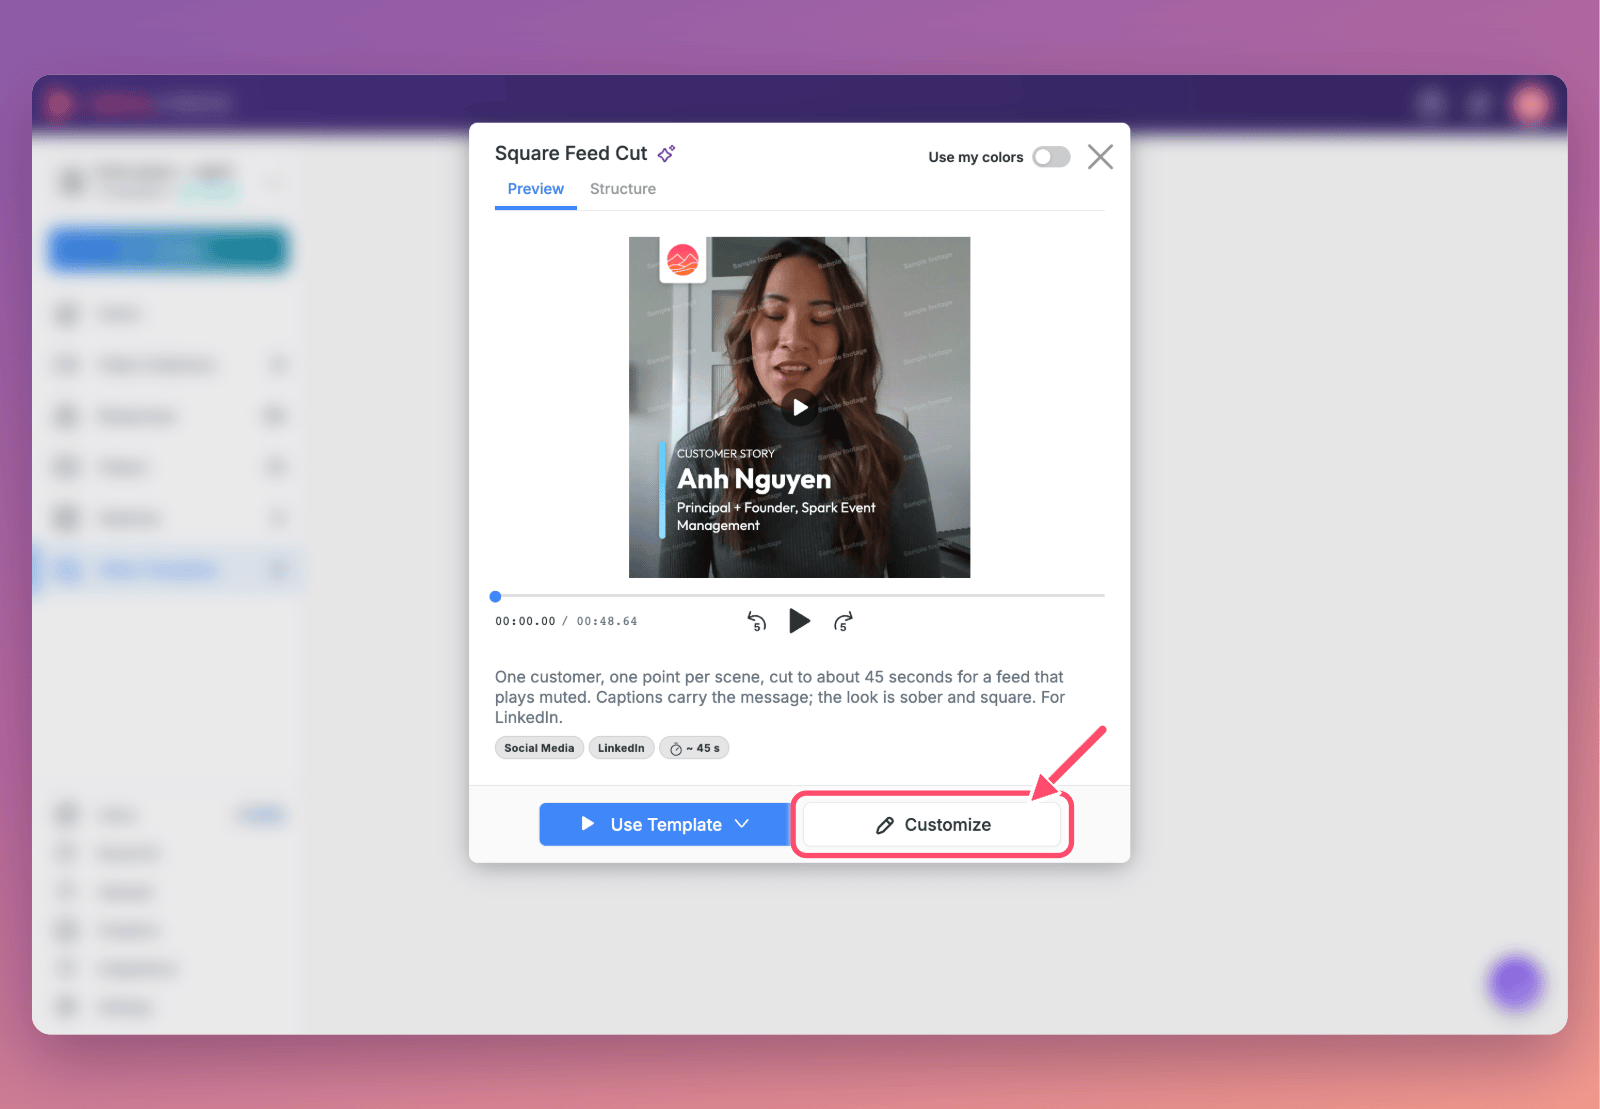This screenshot has height=1109, width=1600.
Task: Toggle the Use my colors switch
Action: [x=1051, y=157]
